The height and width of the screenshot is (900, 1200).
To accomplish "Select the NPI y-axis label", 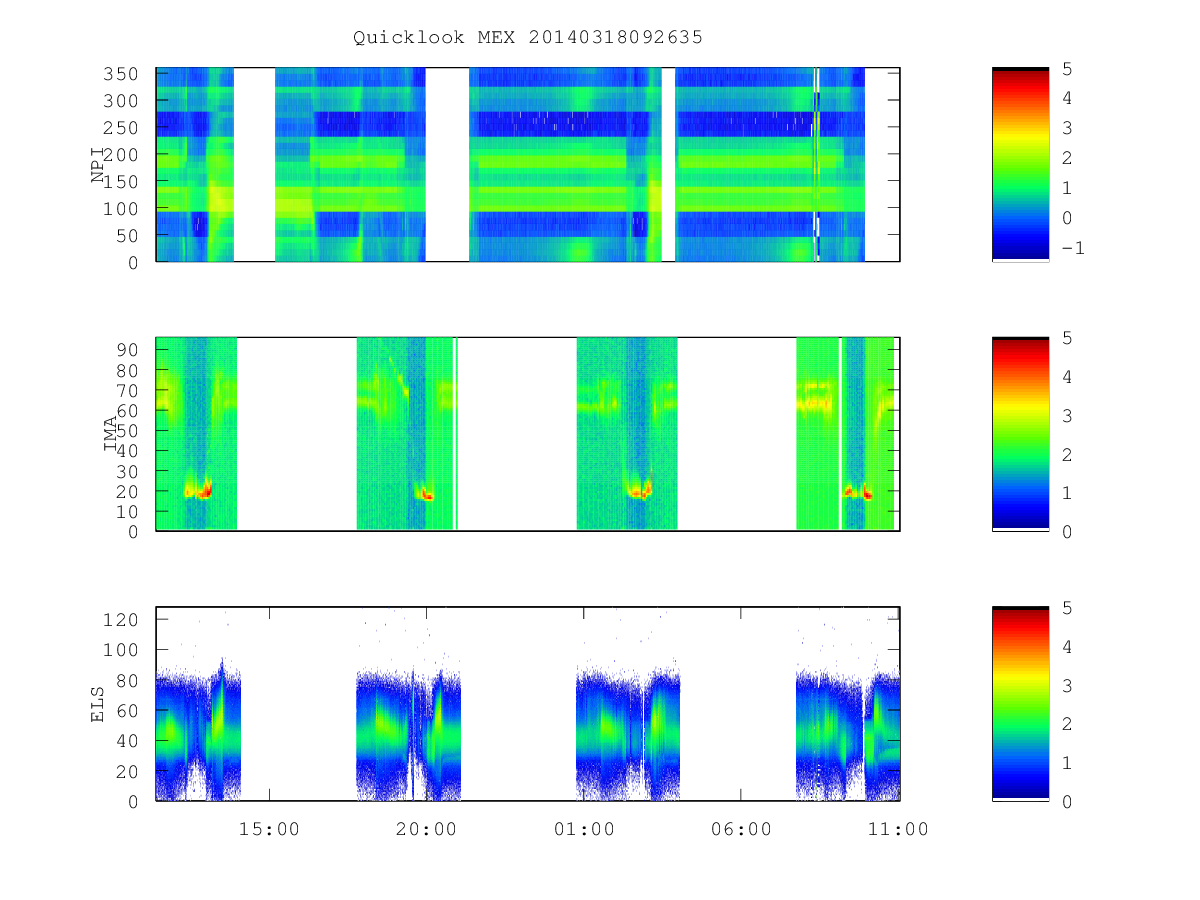I will [98, 165].
